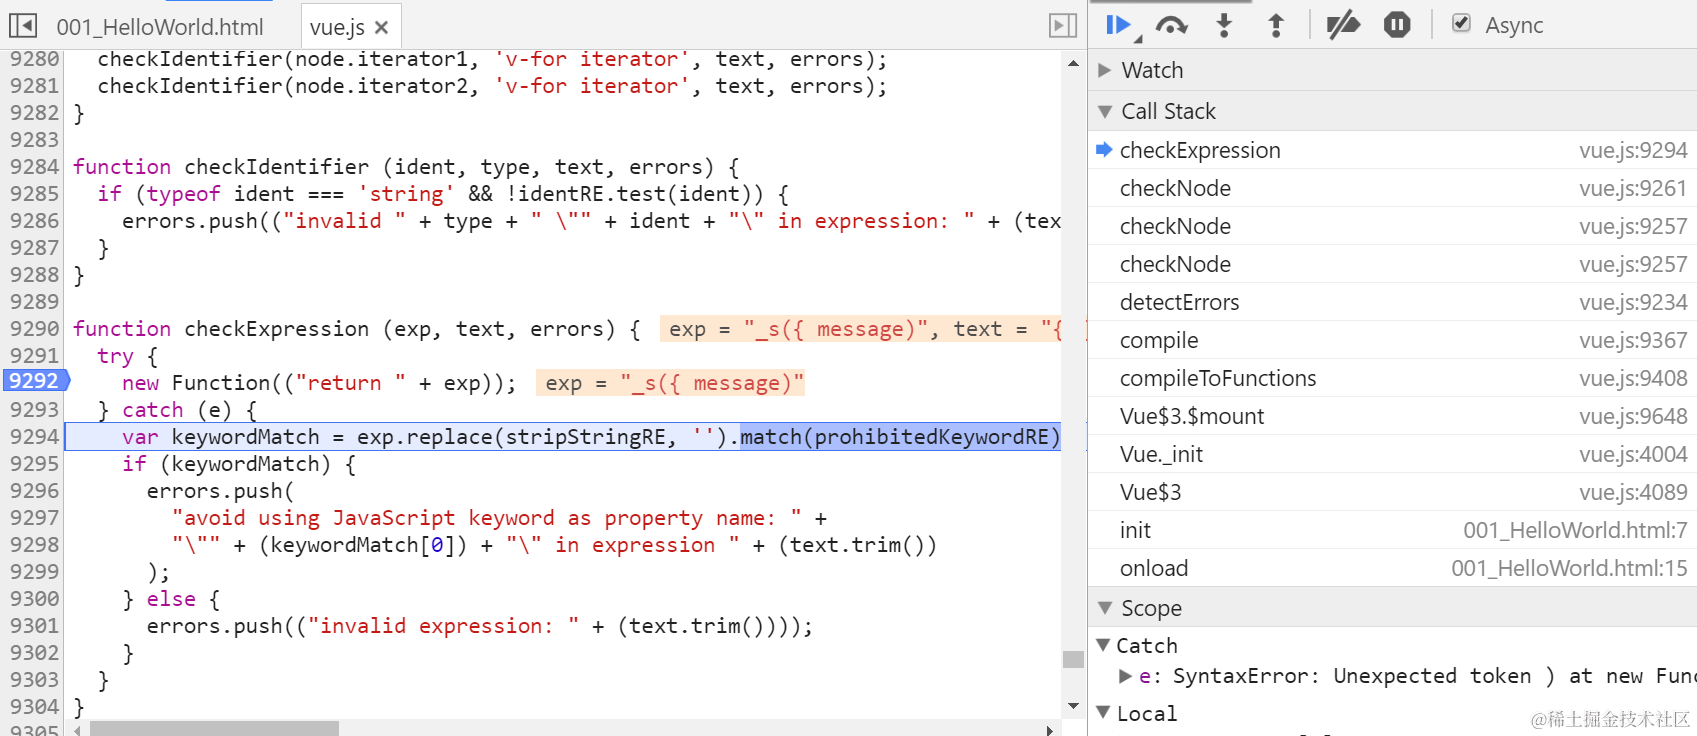Select the checkExpression call stack frame

[x=1392, y=150]
